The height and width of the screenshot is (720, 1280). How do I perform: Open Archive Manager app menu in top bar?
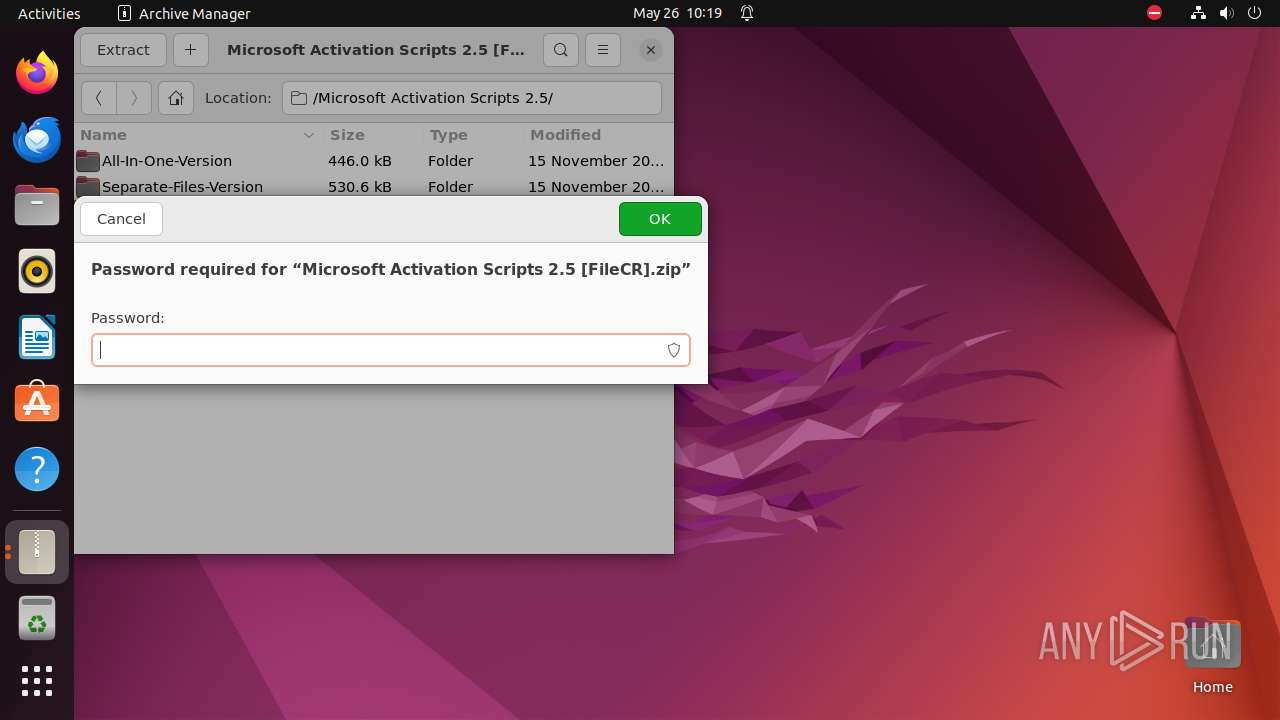click(184, 13)
